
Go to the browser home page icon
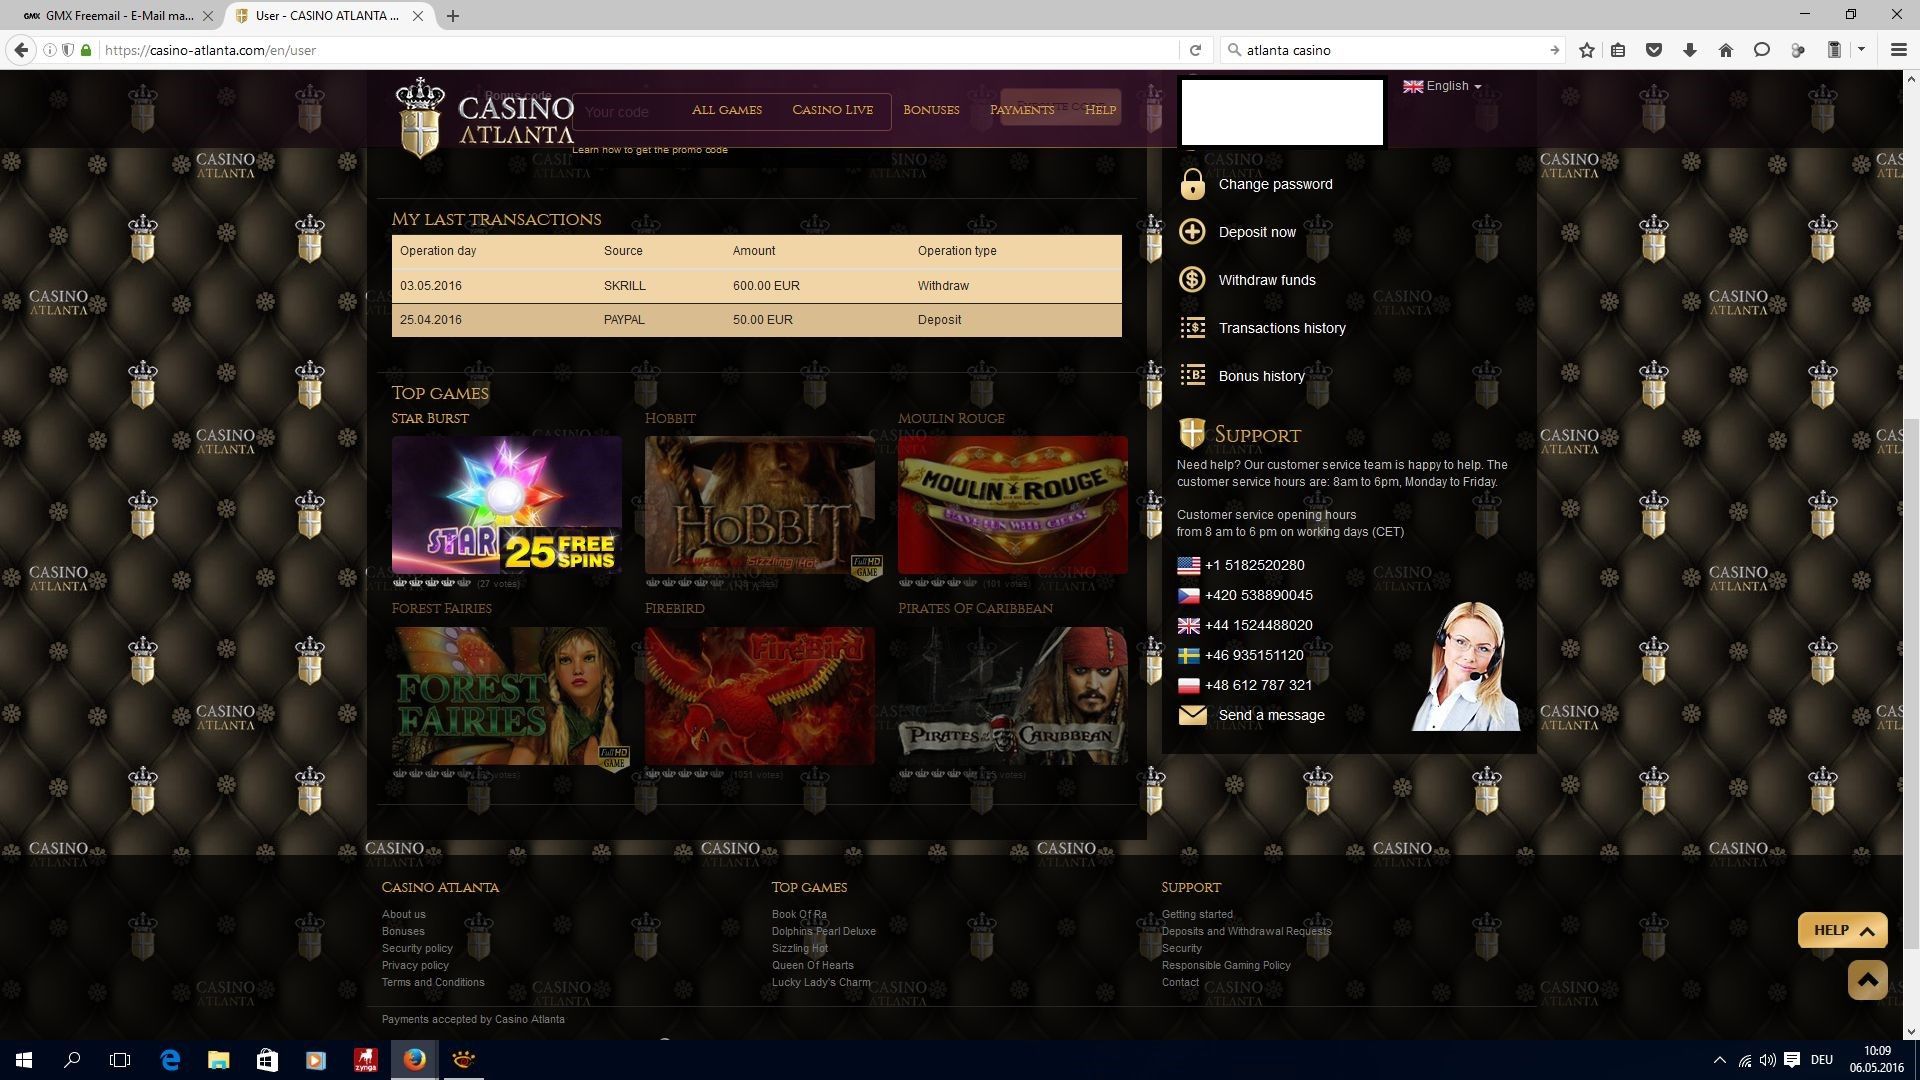click(x=1726, y=50)
